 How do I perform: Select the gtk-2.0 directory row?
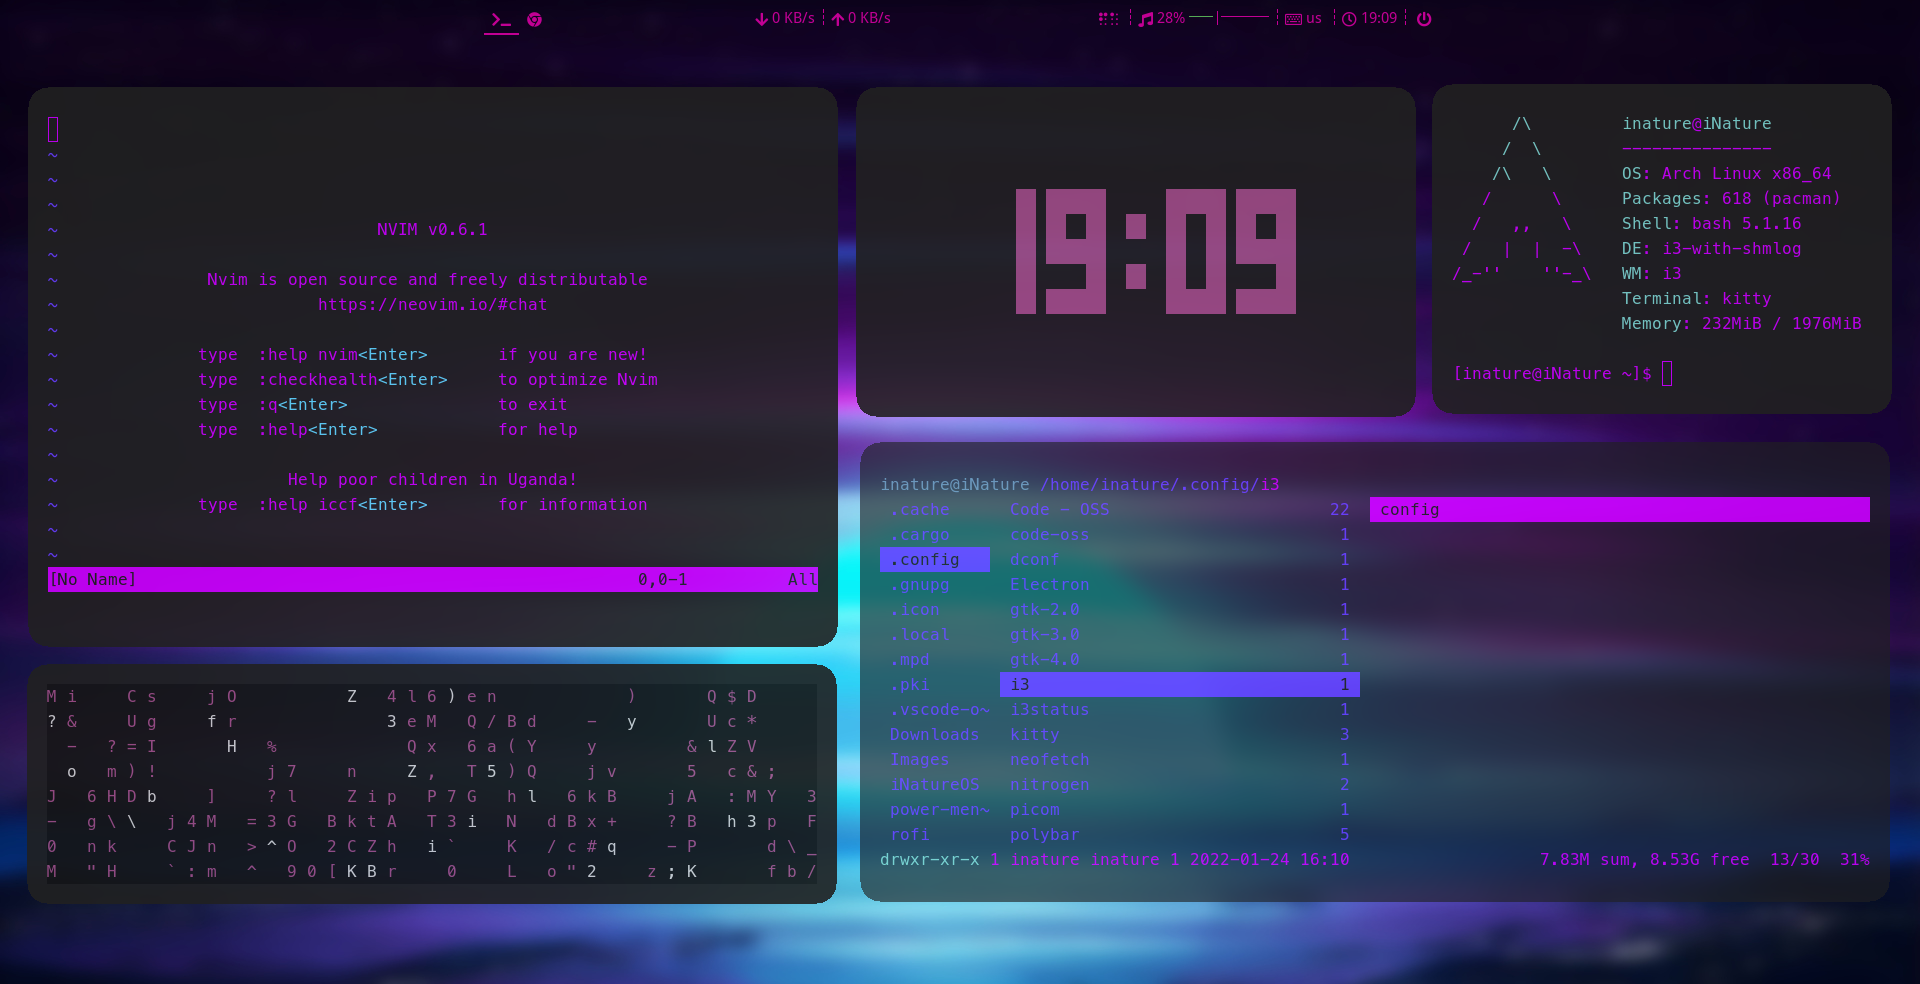coord(1180,610)
